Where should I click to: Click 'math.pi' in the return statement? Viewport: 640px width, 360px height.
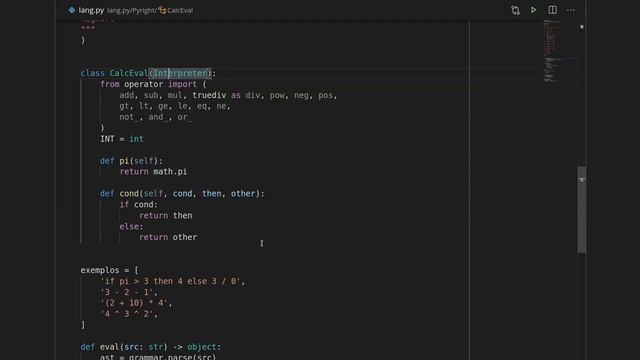[170, 172]
